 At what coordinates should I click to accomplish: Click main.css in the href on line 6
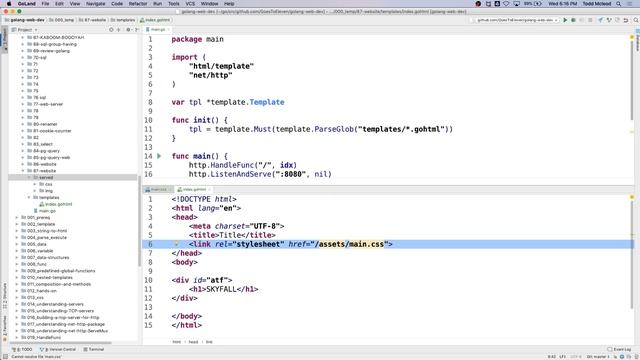367,244
